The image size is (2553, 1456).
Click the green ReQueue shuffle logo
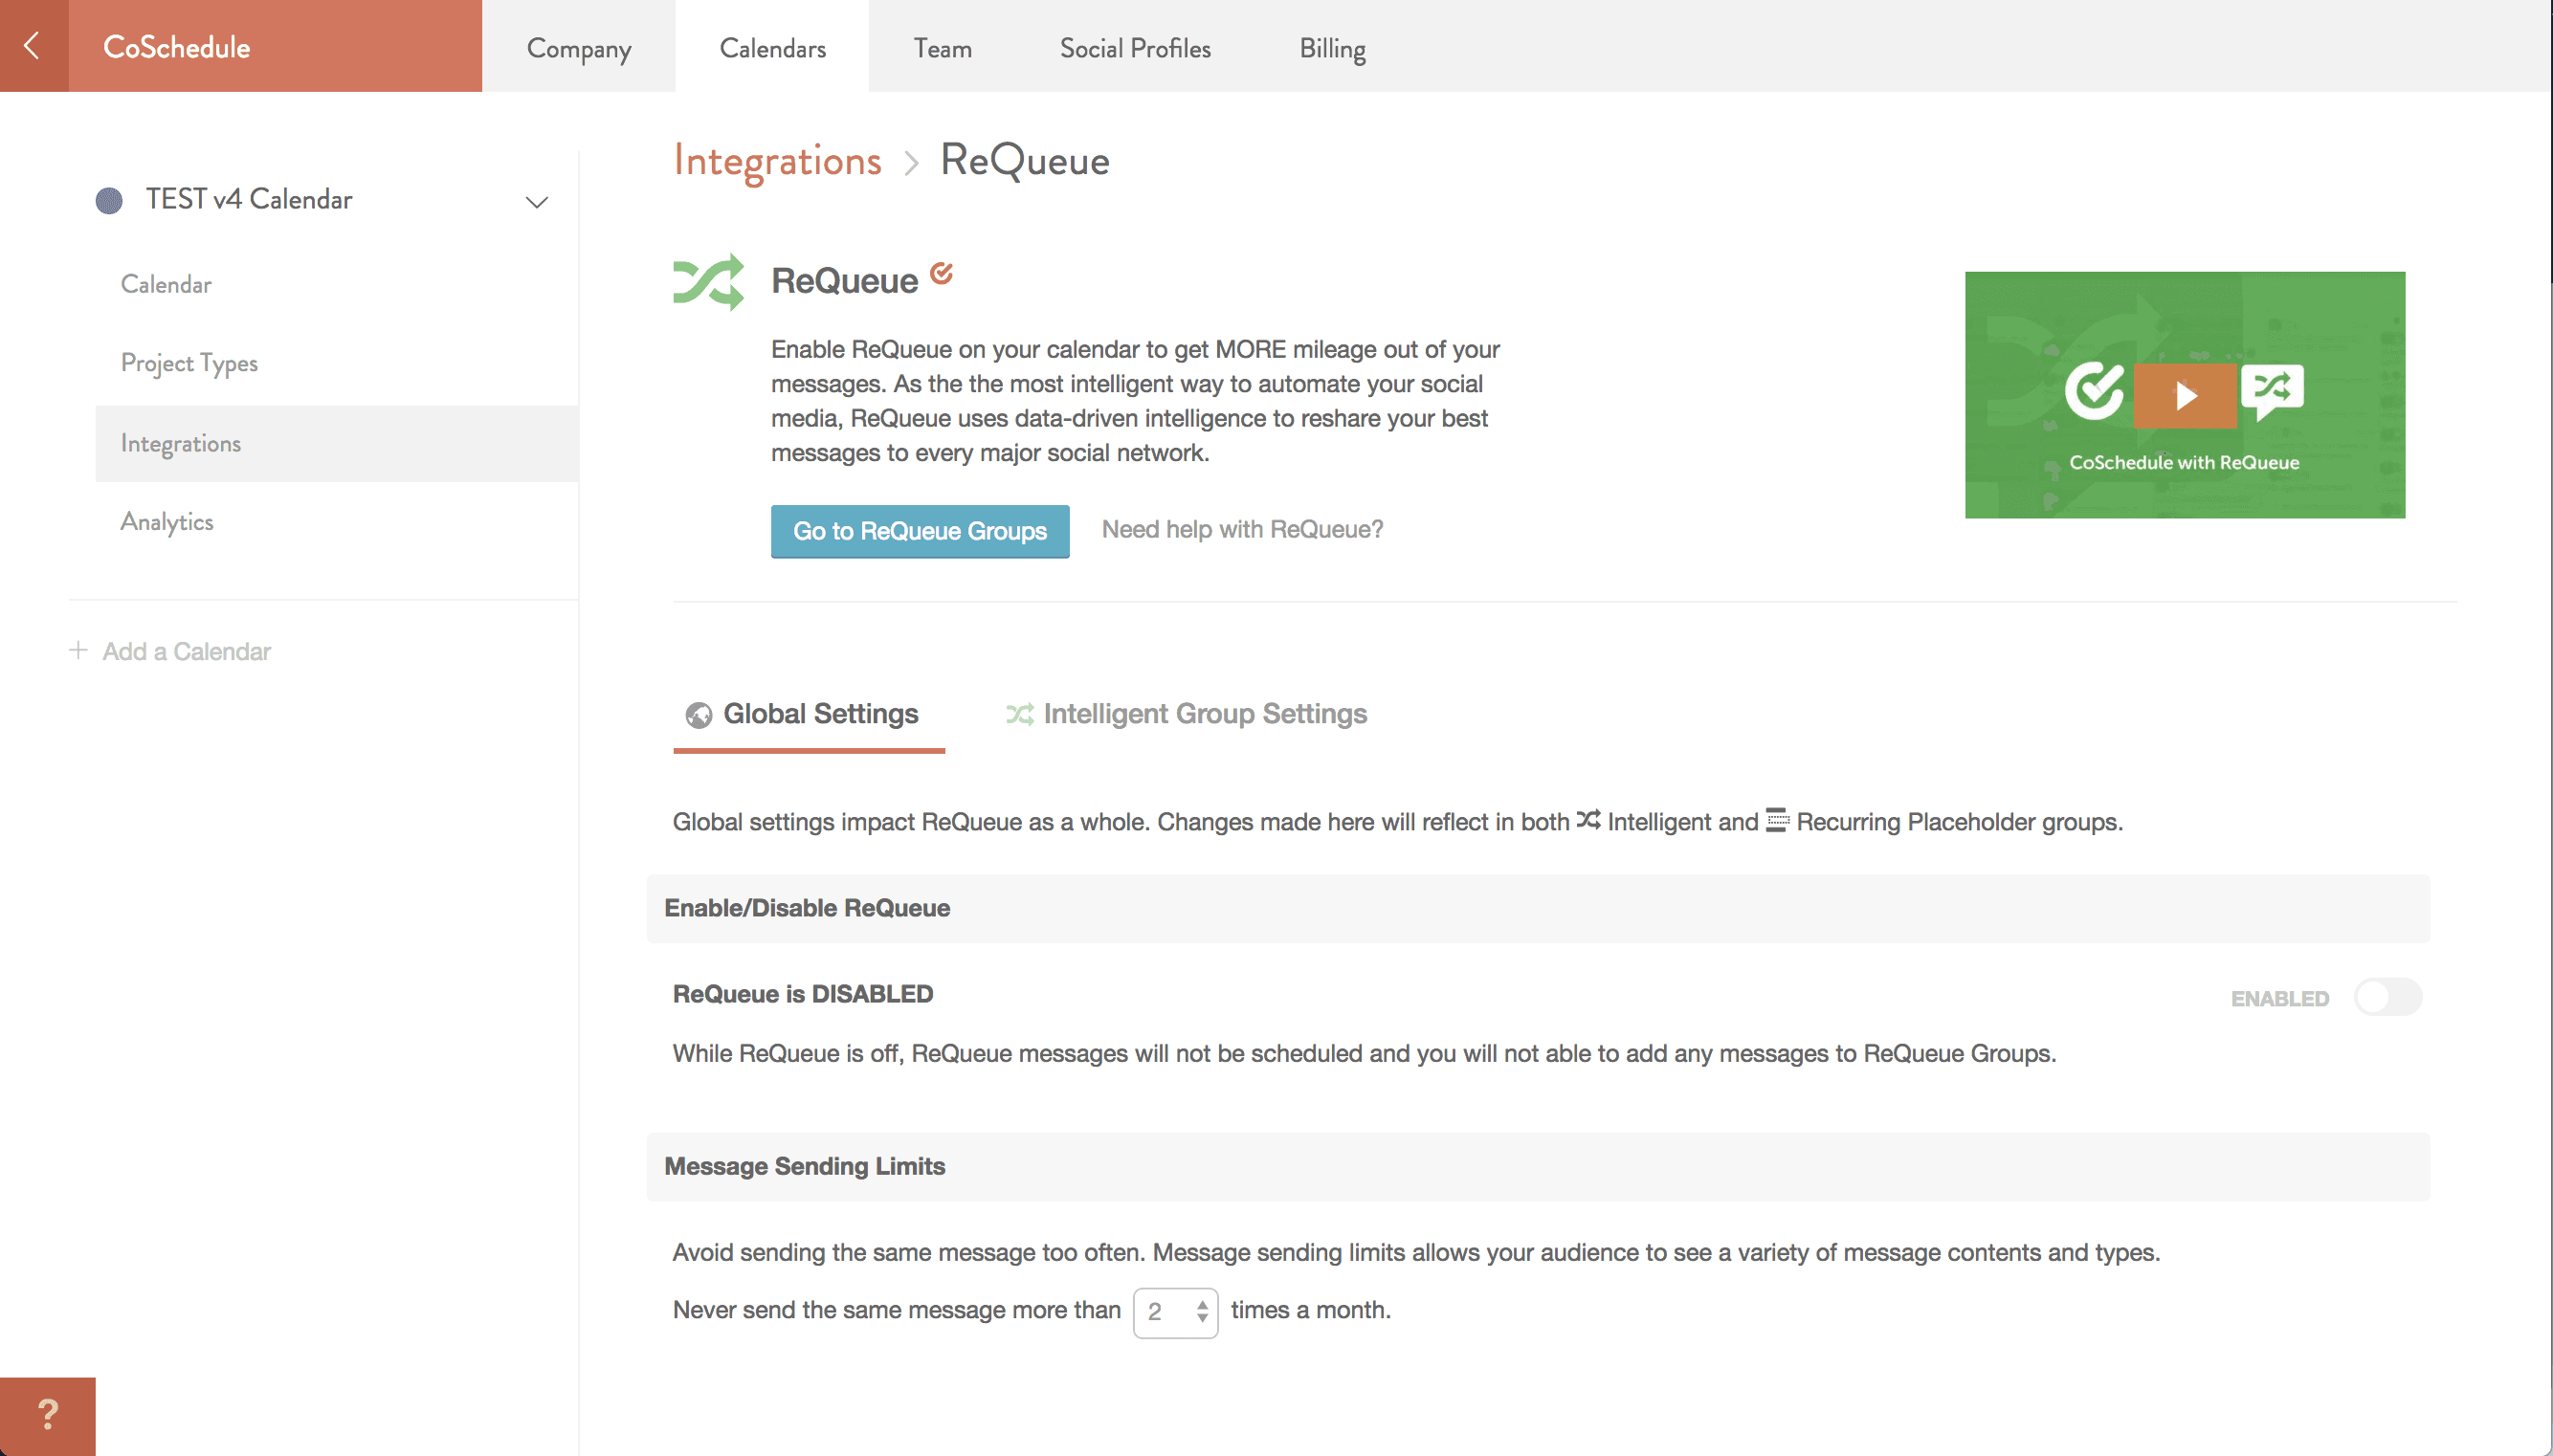tap(709, 282)
